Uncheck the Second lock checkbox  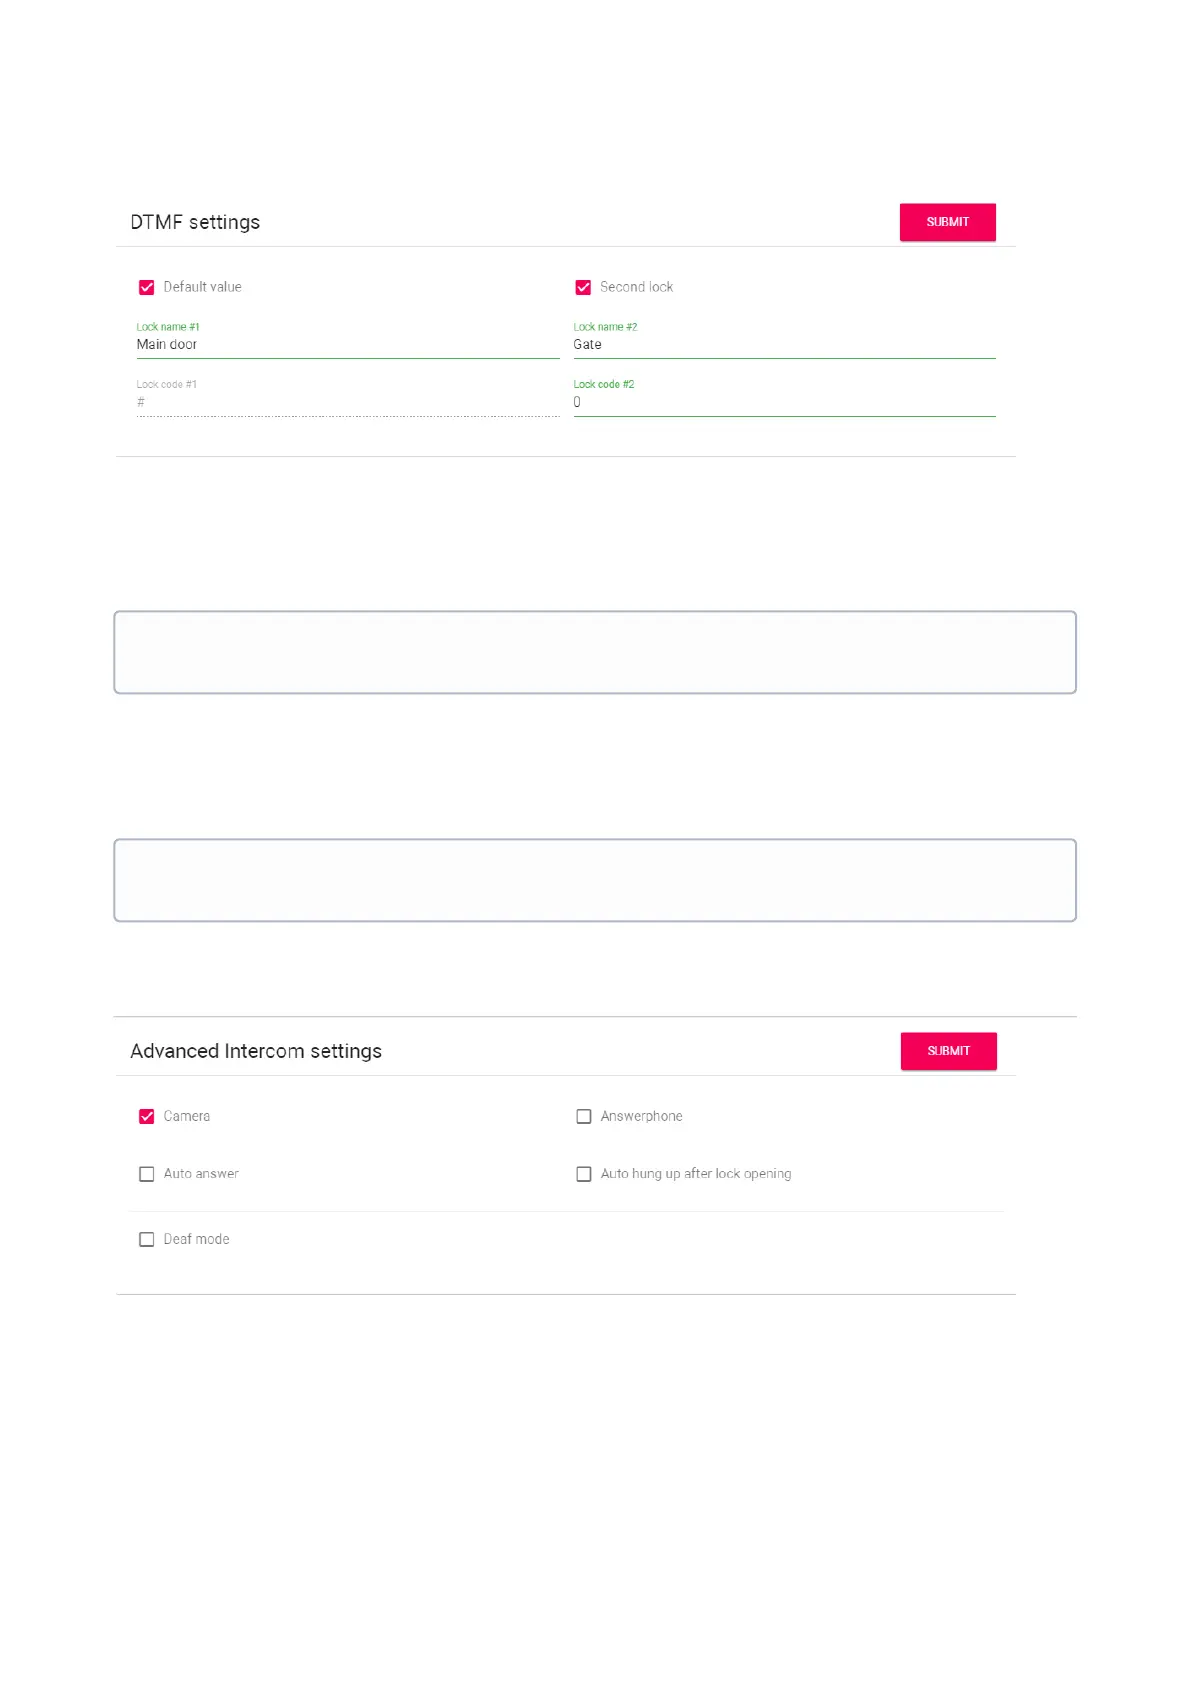[x=583, y=288]
